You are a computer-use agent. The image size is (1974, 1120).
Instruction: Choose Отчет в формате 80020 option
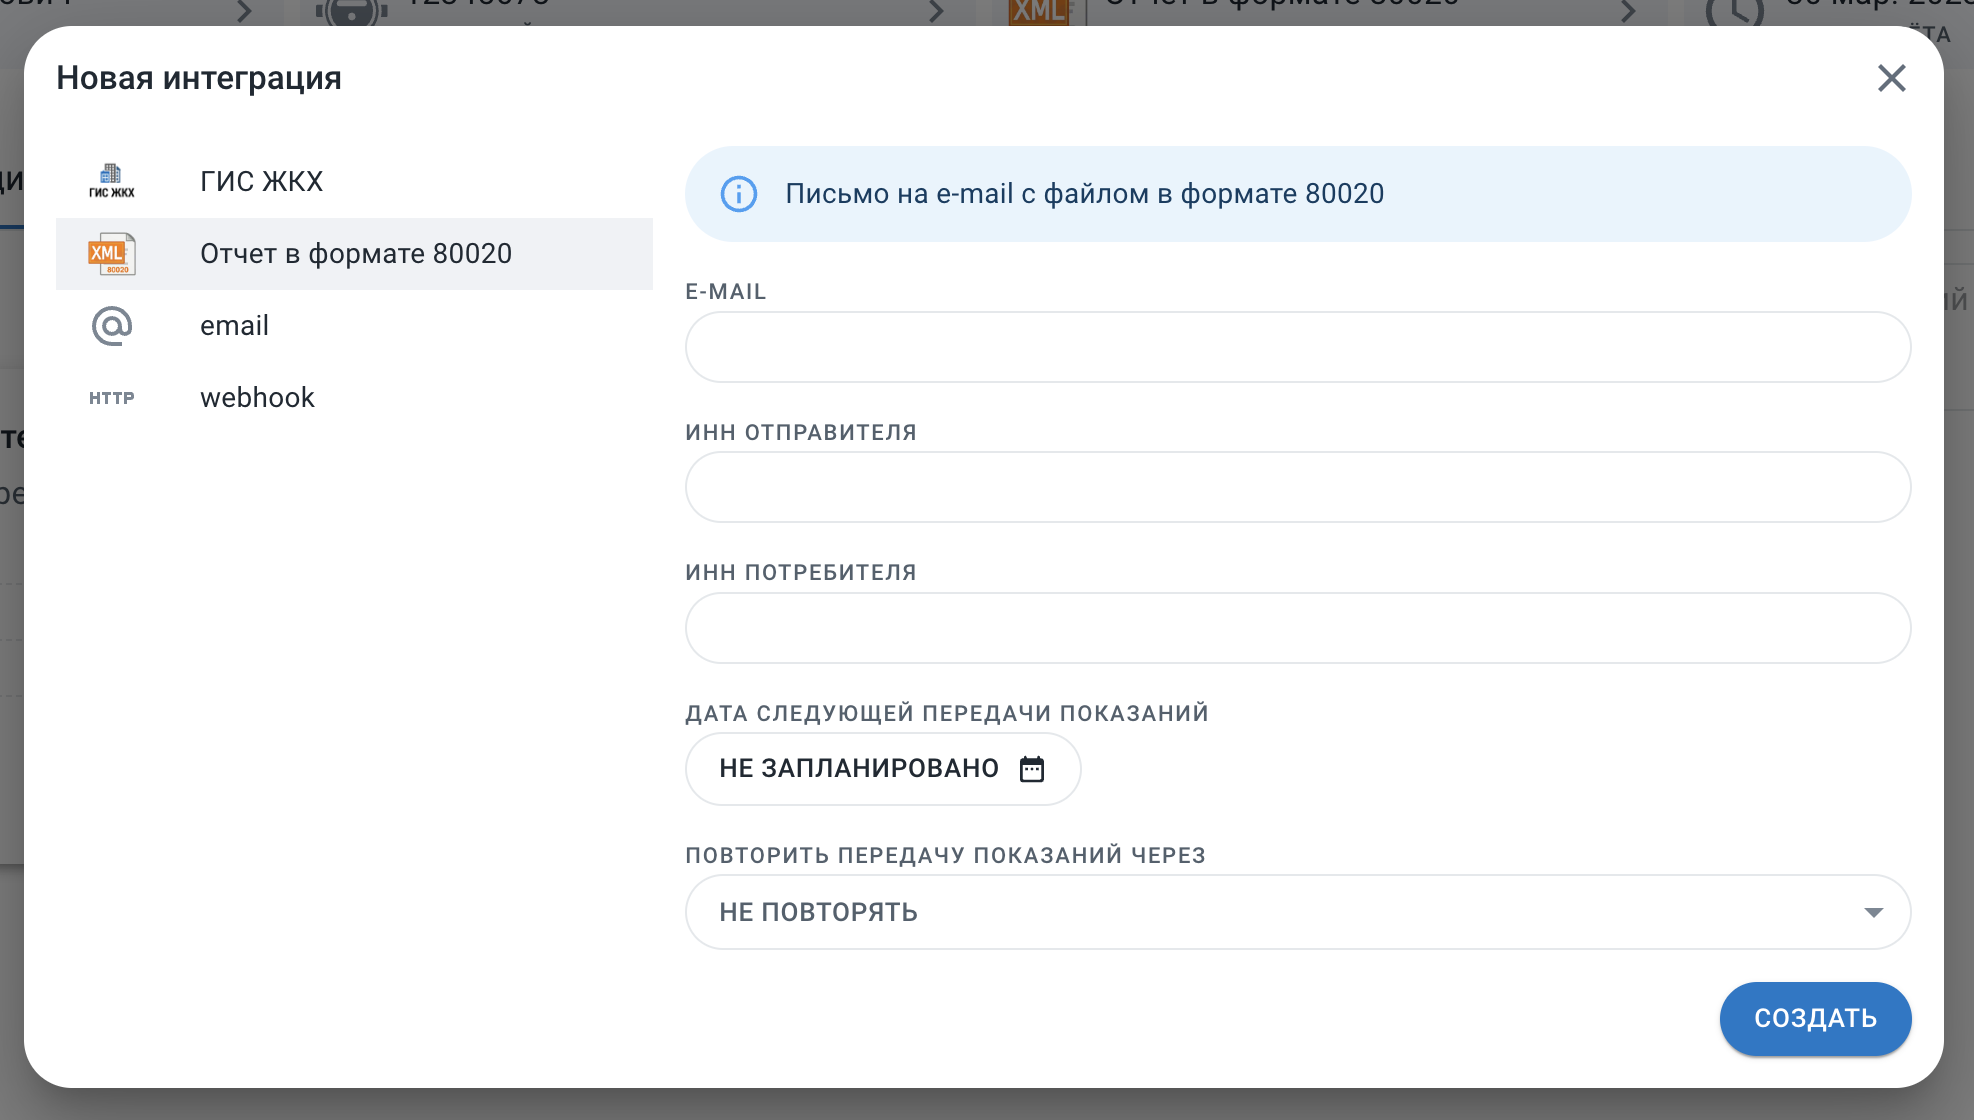(354, 254)
